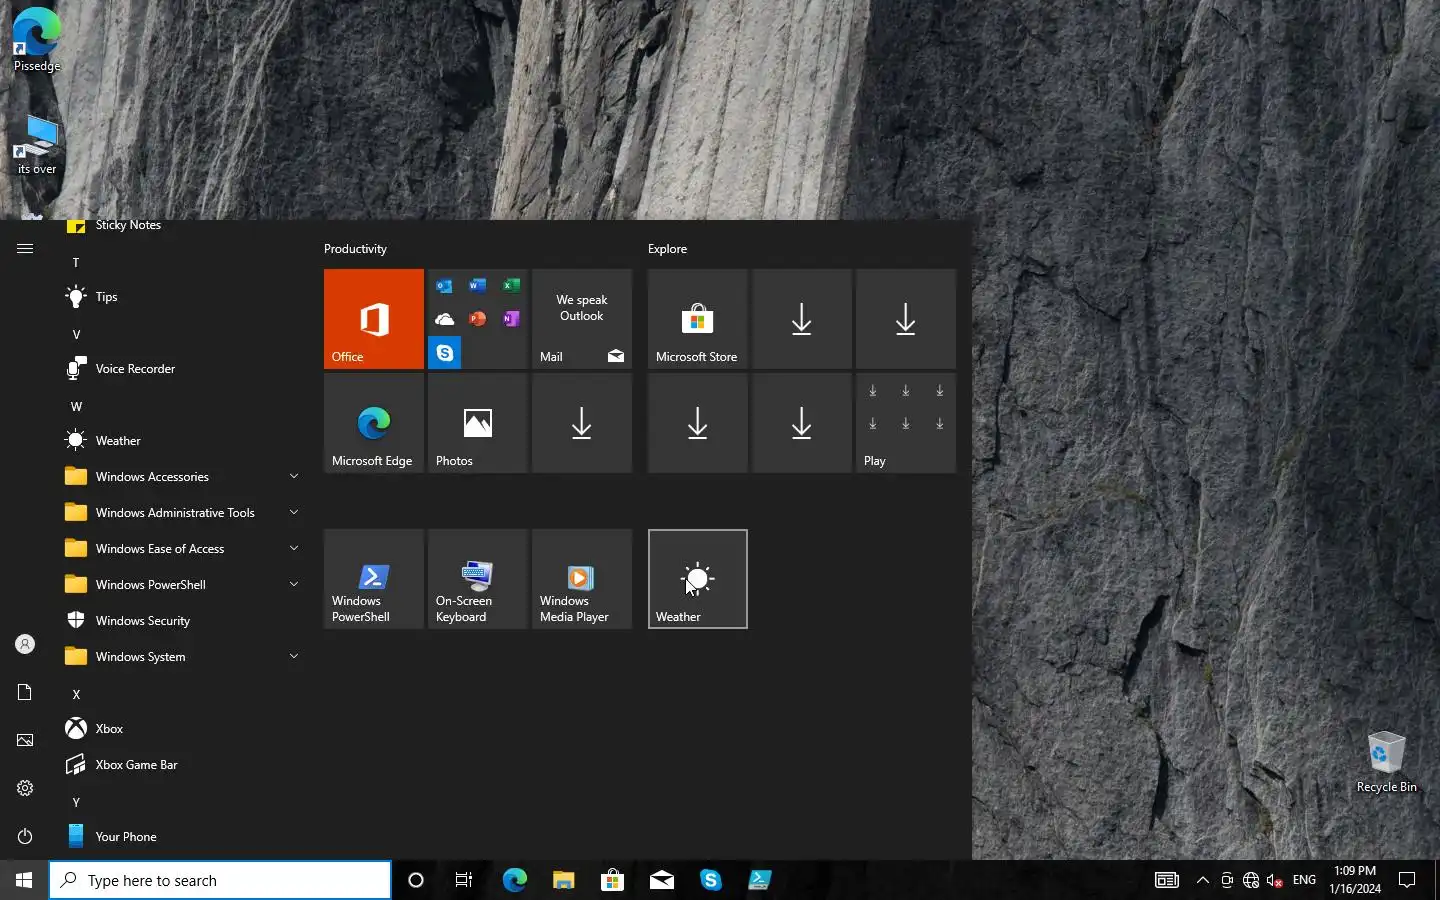
Task: Open Tips from the app list
Action: pyautogui.click(x=180, y=297)
